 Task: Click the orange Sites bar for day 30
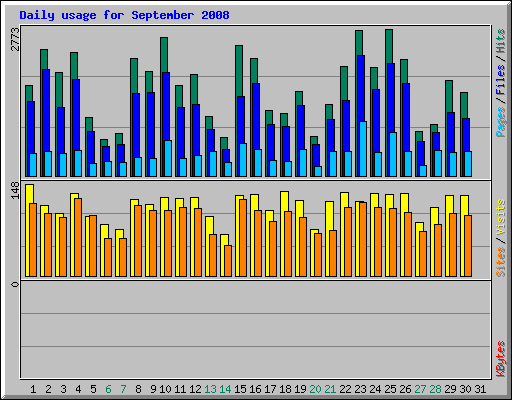[468, 246]
